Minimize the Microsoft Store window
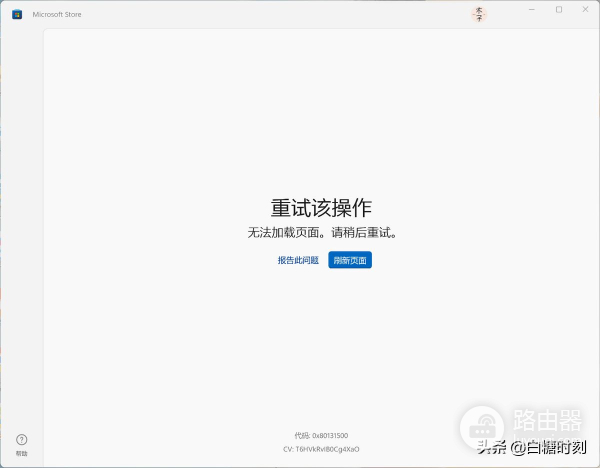Screen dimensions: 600x468 pyautogui.click(x=532, y=10)
